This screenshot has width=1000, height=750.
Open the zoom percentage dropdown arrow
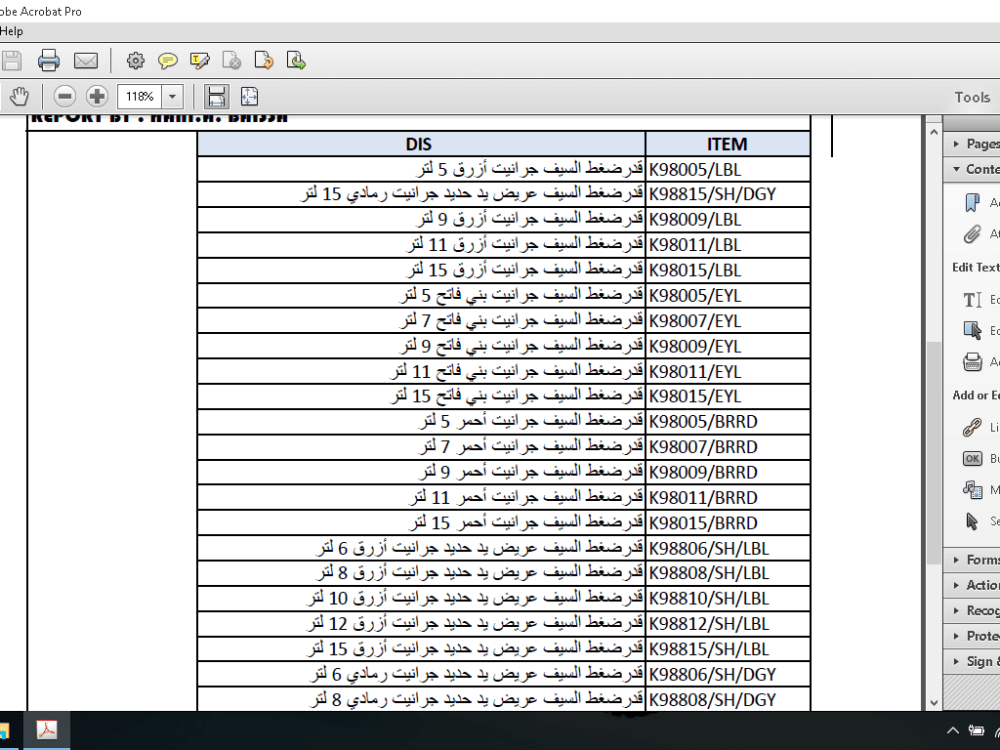pyautogui.click(x=172, y=97)
